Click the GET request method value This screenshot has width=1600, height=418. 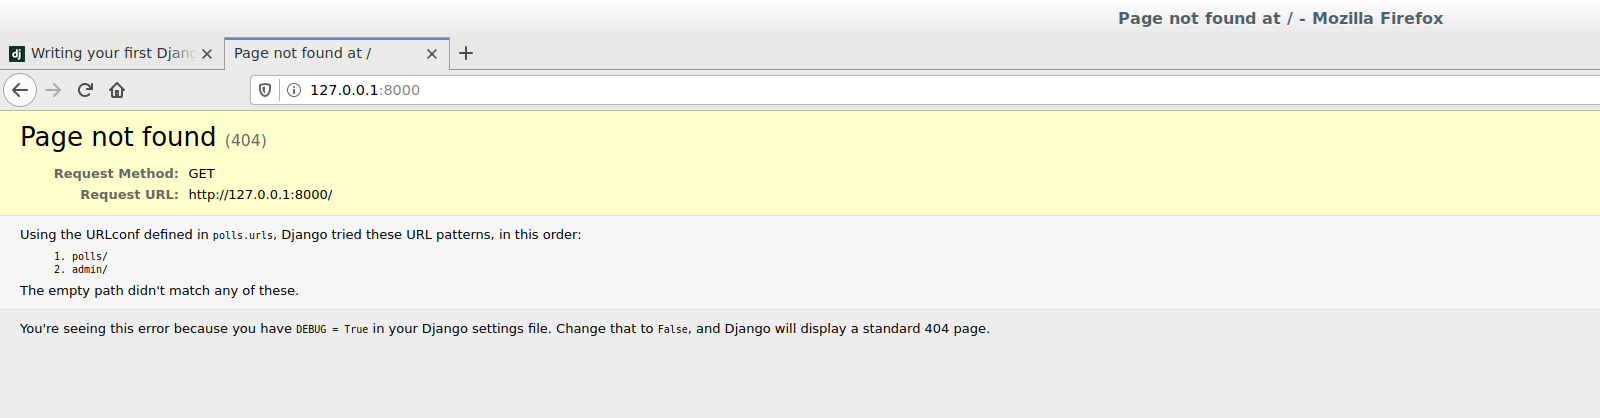[202, 174]
